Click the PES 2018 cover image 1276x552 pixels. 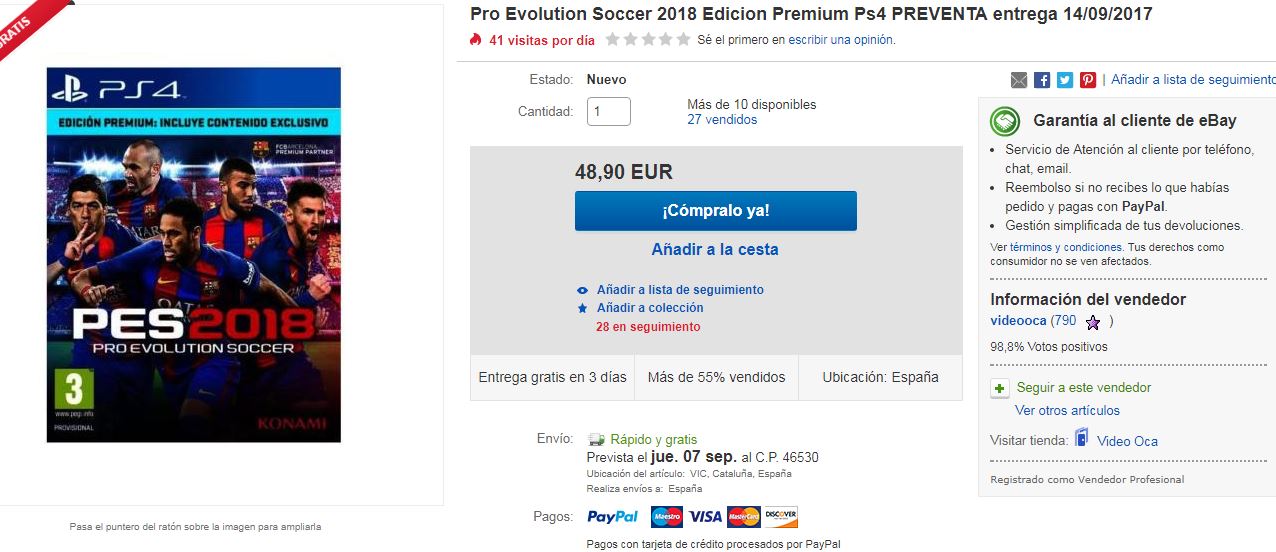click(194, 255)
